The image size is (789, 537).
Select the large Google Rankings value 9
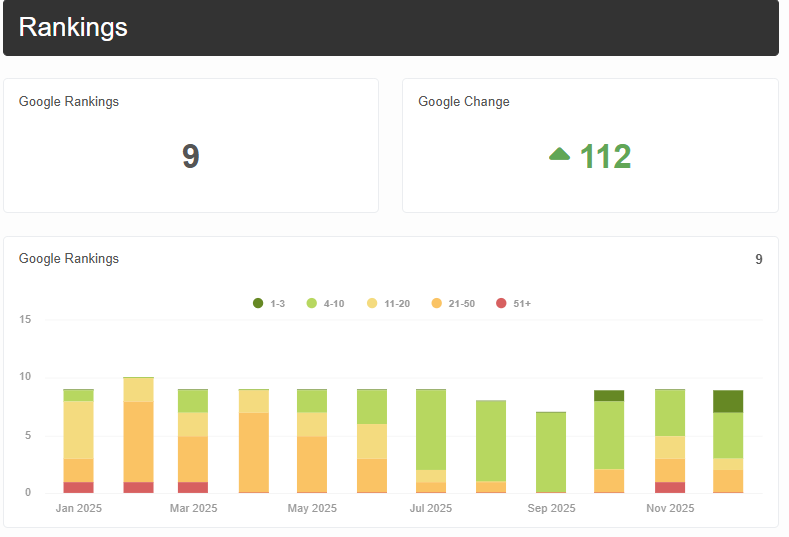coord(191,156)
